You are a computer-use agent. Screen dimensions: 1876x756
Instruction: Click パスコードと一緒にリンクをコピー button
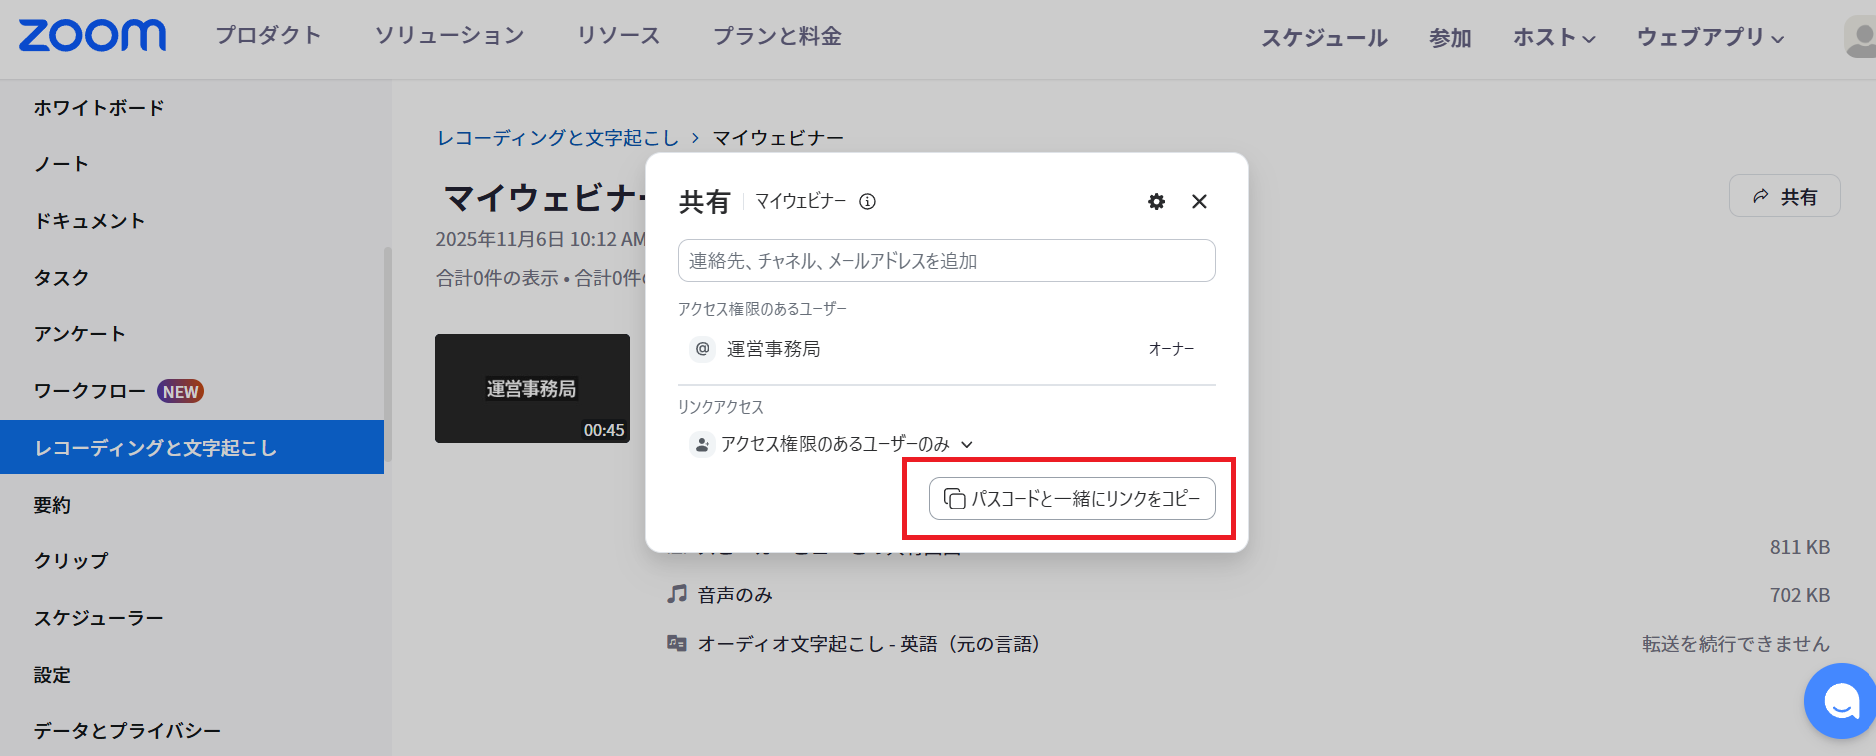(1072, 499)
